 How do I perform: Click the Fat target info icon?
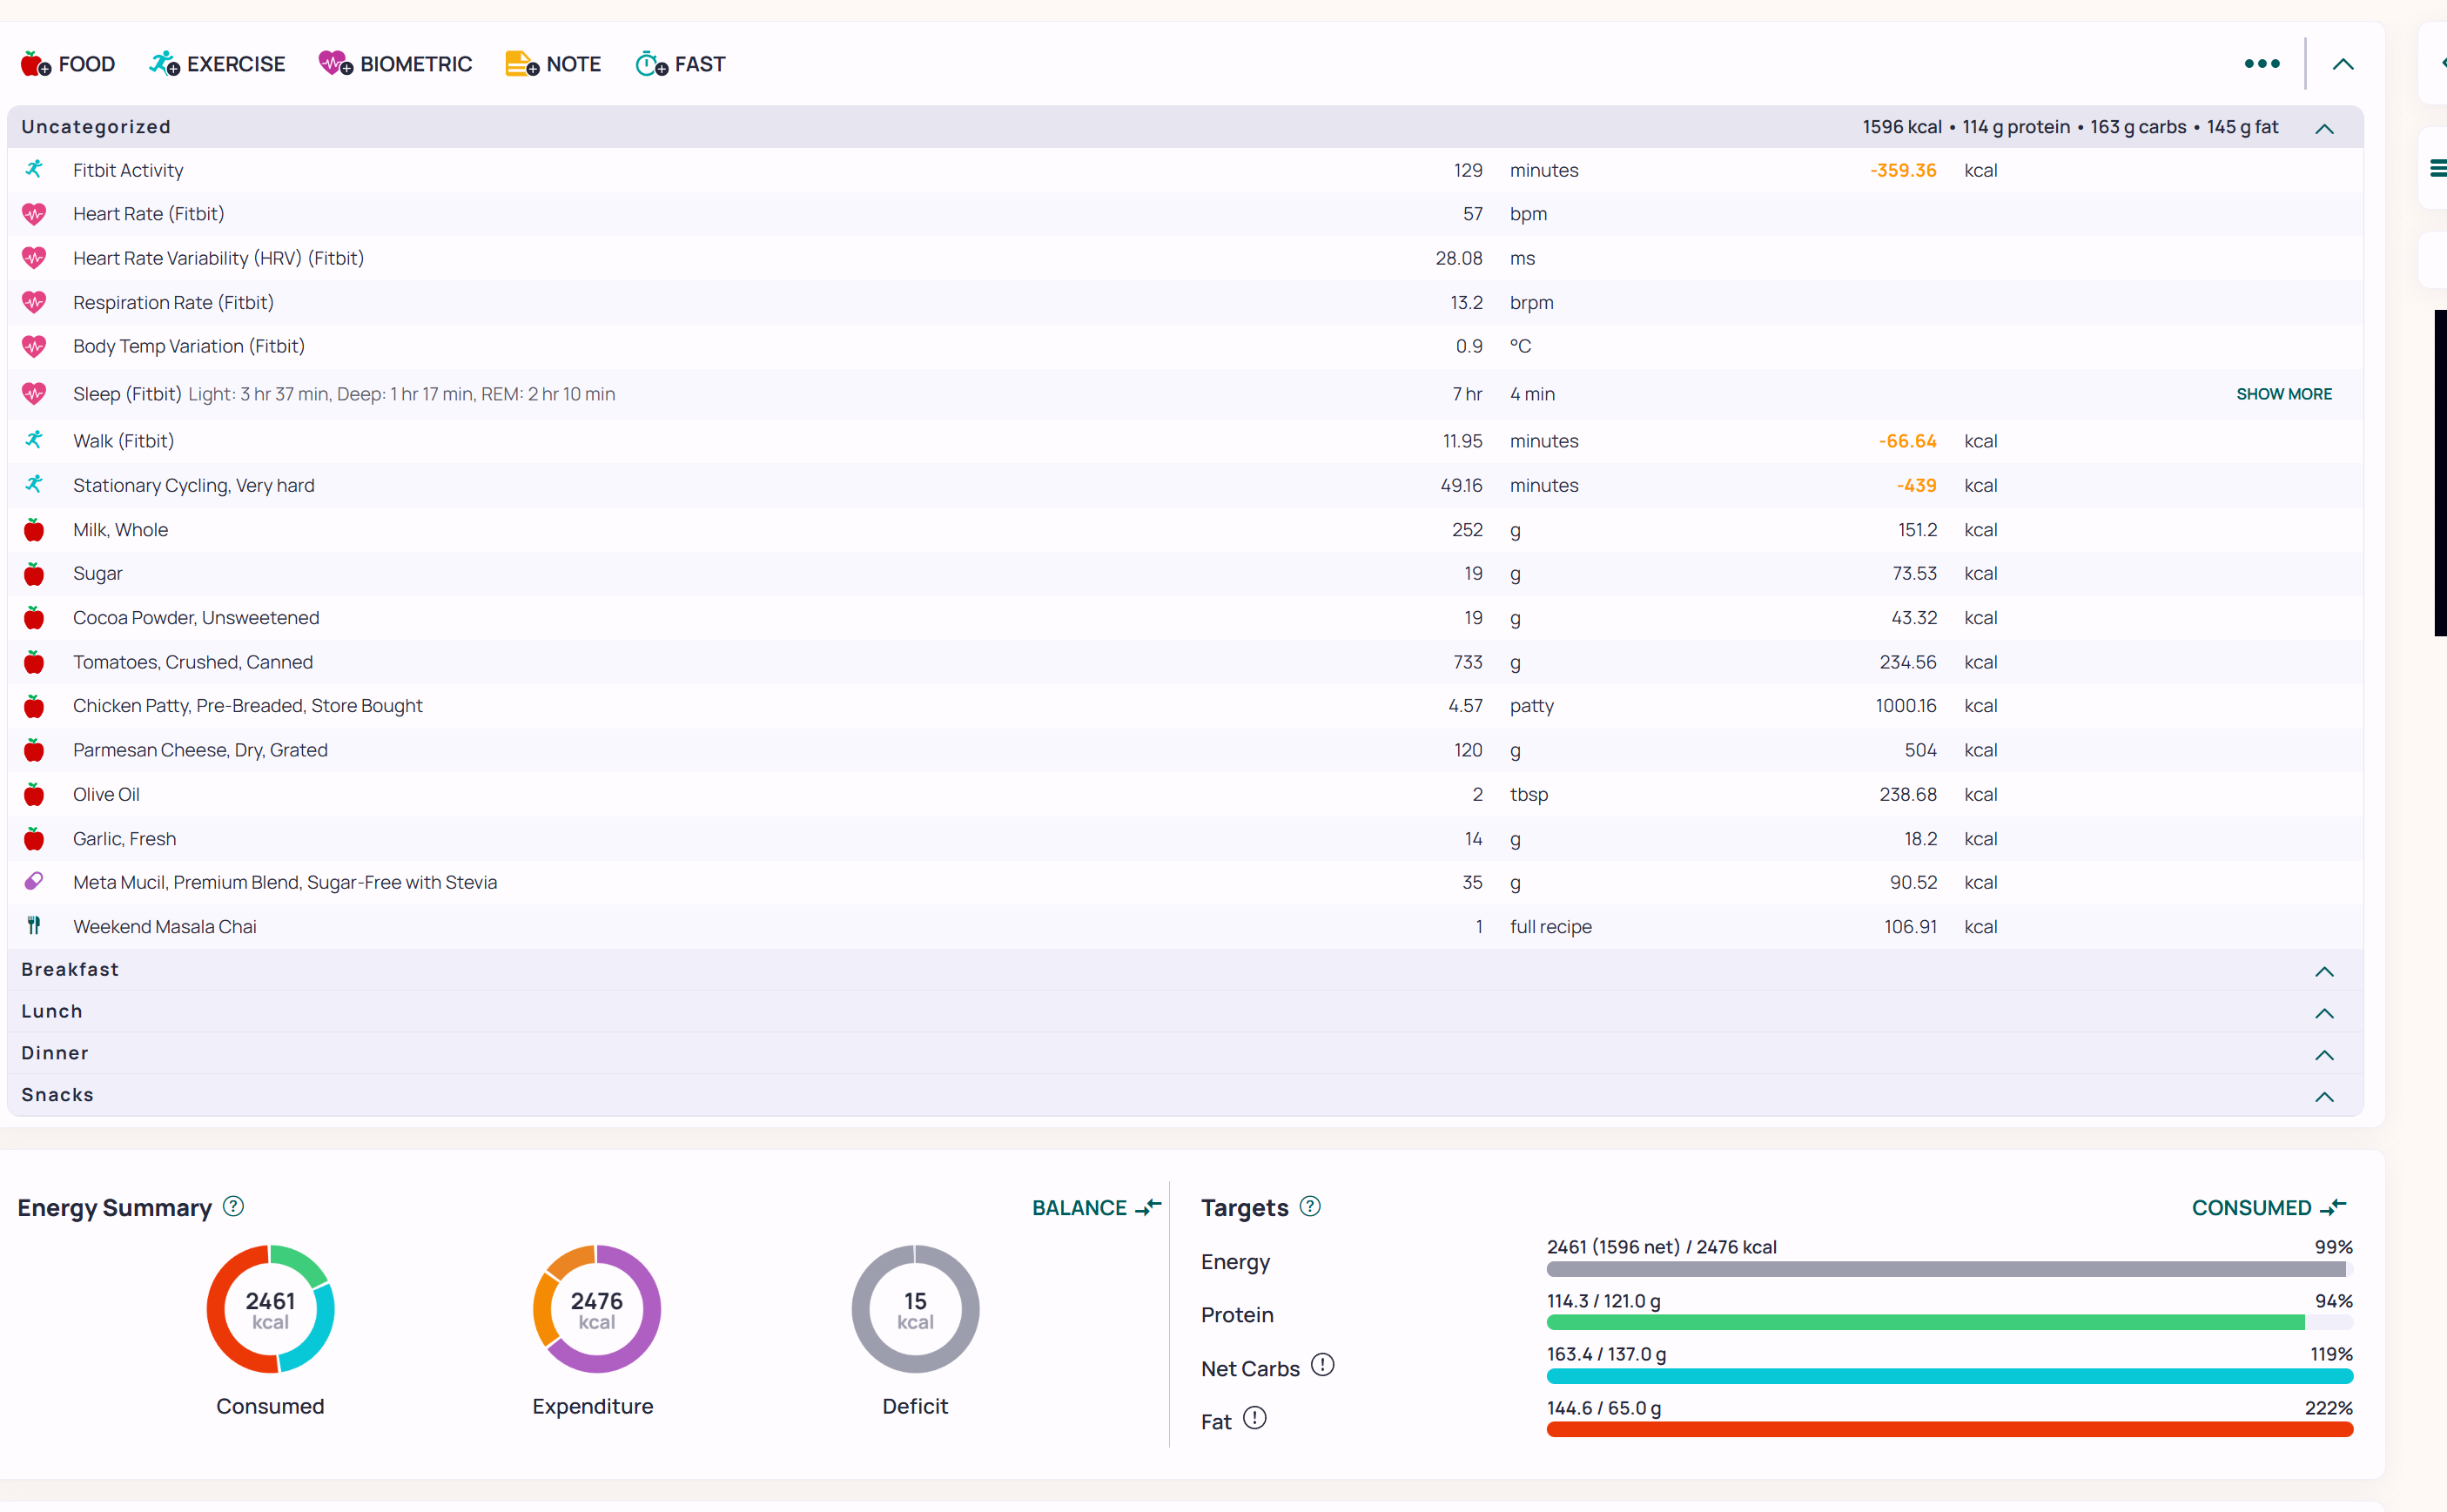pyautogui.click(x=1254, y=1418)
